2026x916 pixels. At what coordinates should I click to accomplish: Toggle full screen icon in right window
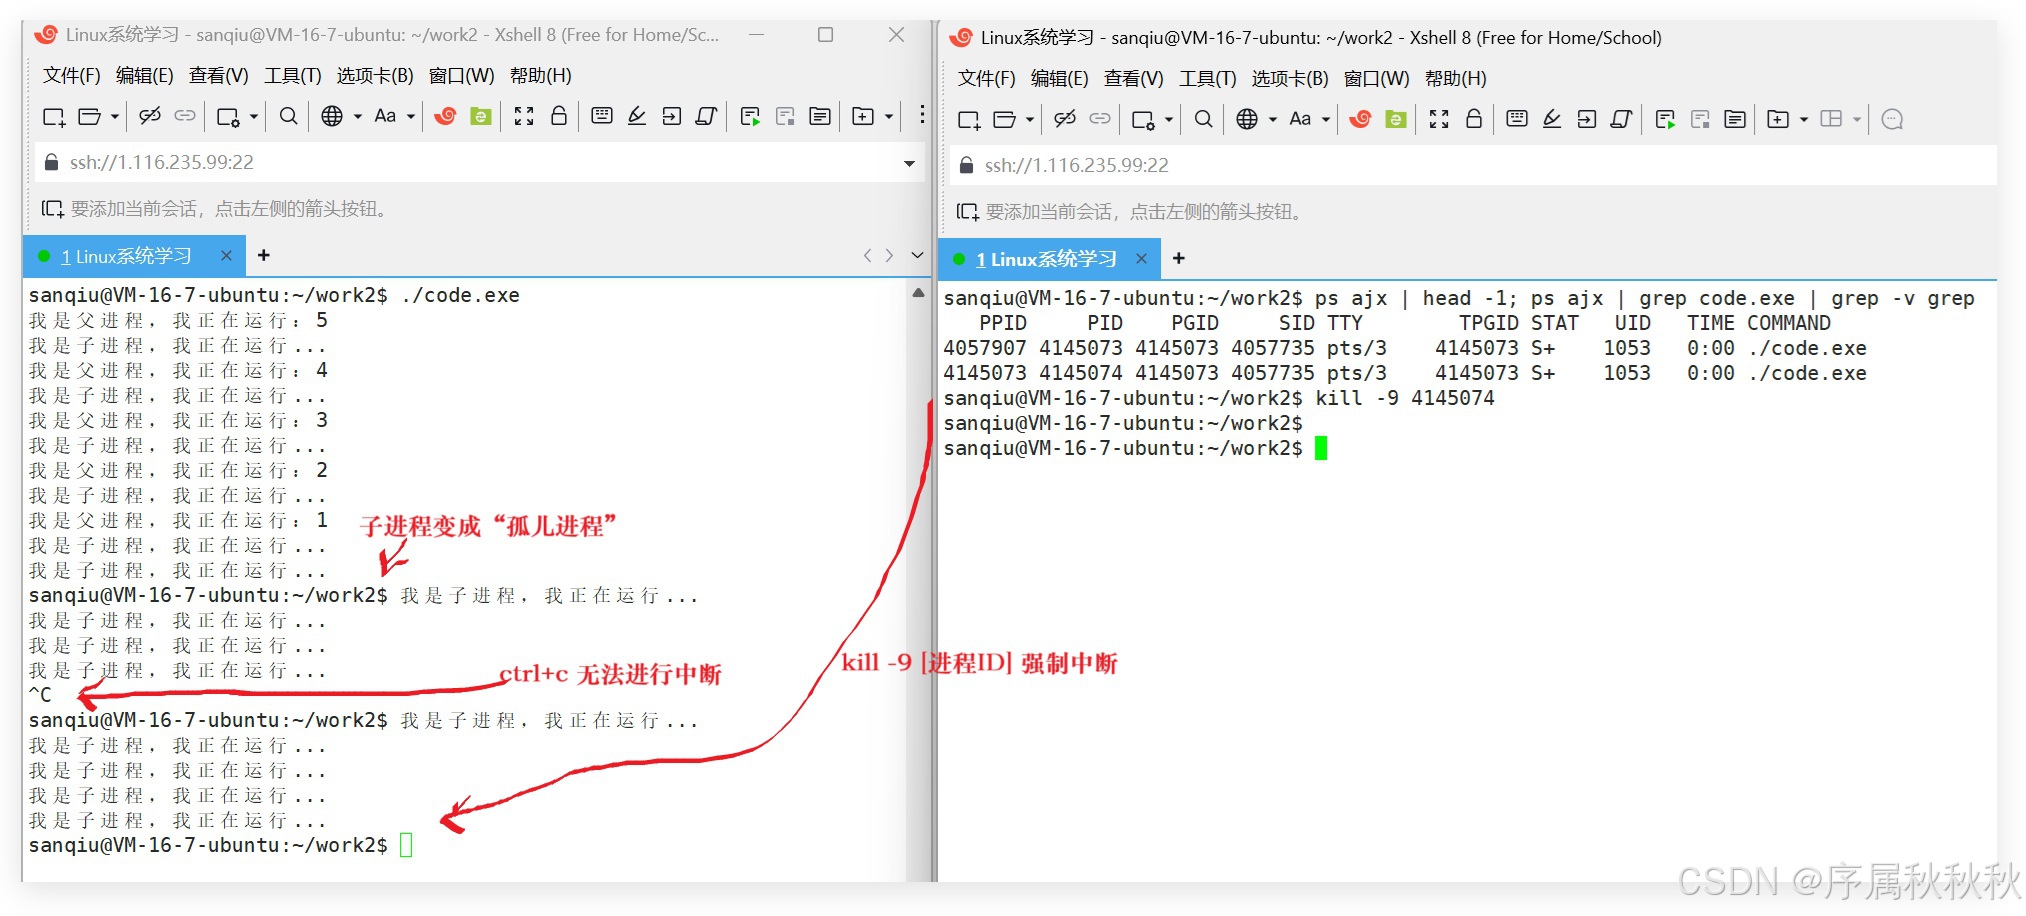(x=1439, y=119)
